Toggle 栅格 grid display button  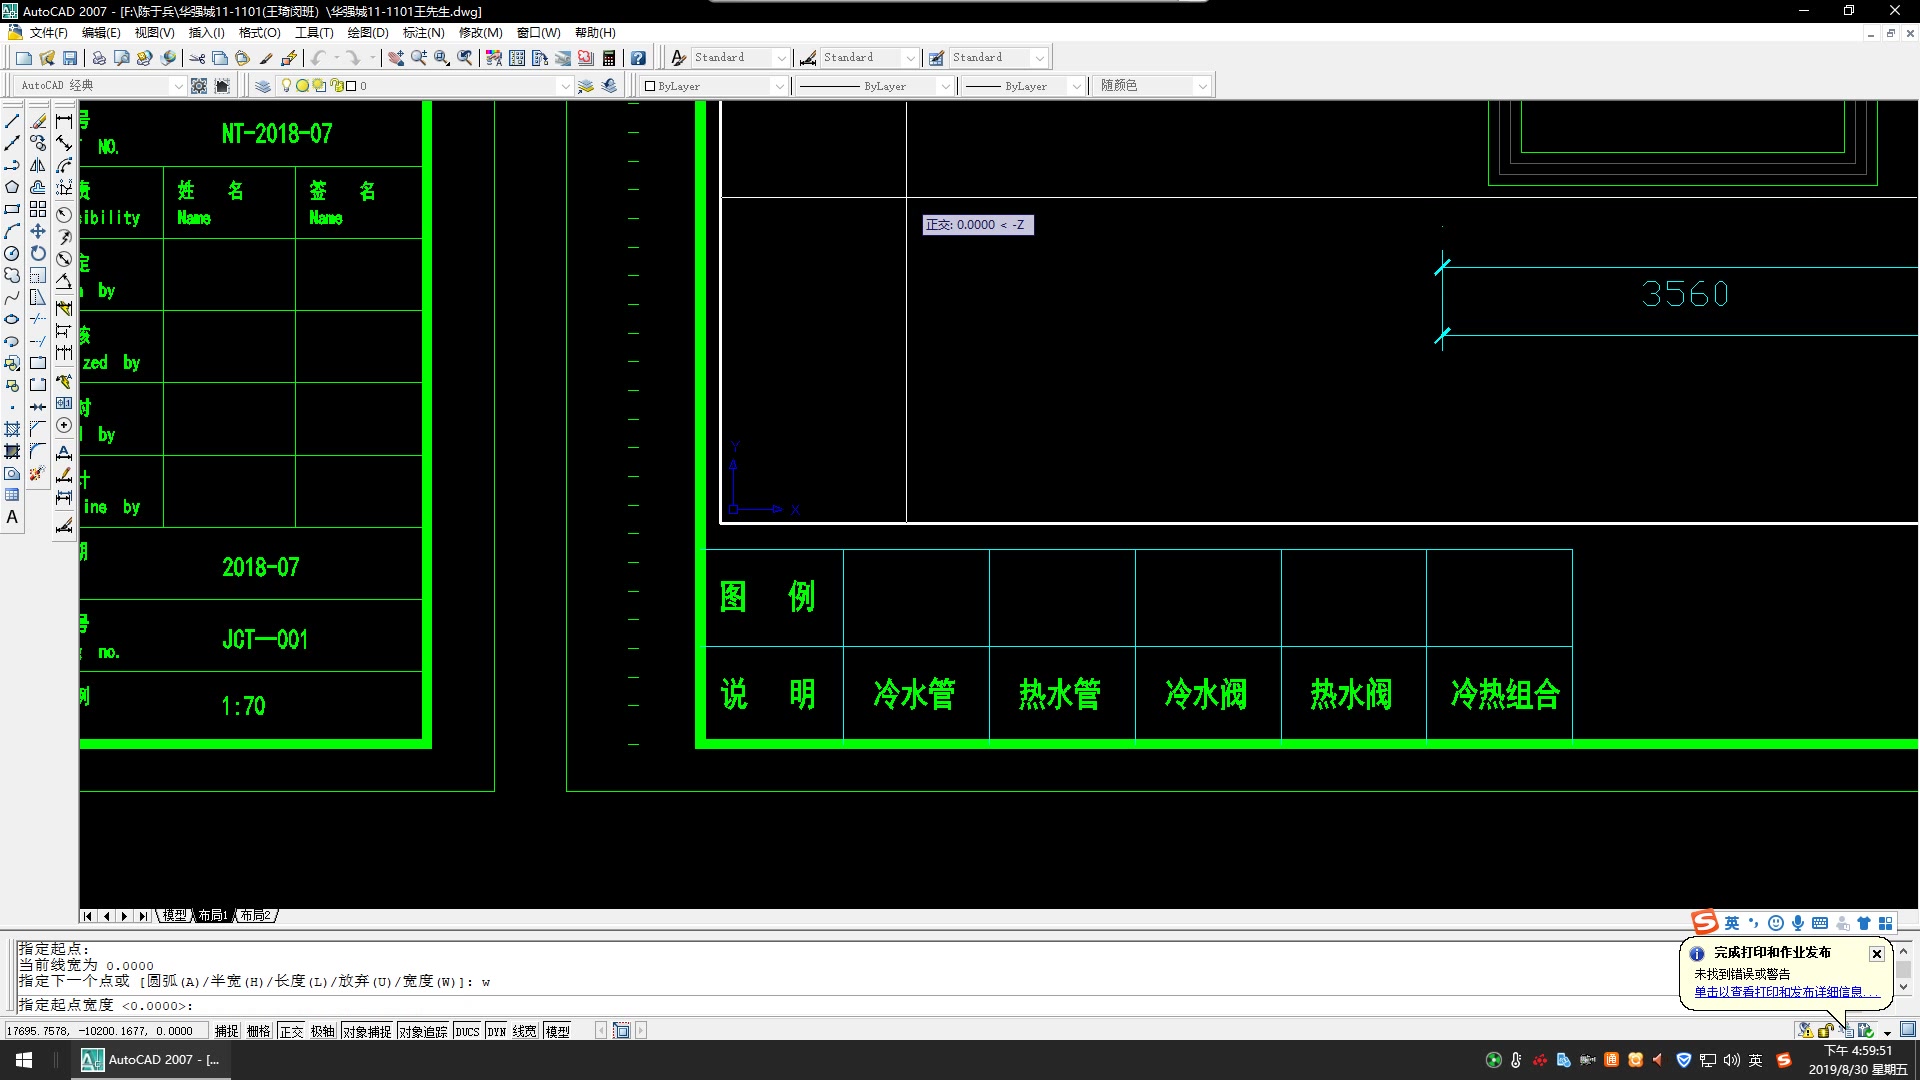point(258,1031)
